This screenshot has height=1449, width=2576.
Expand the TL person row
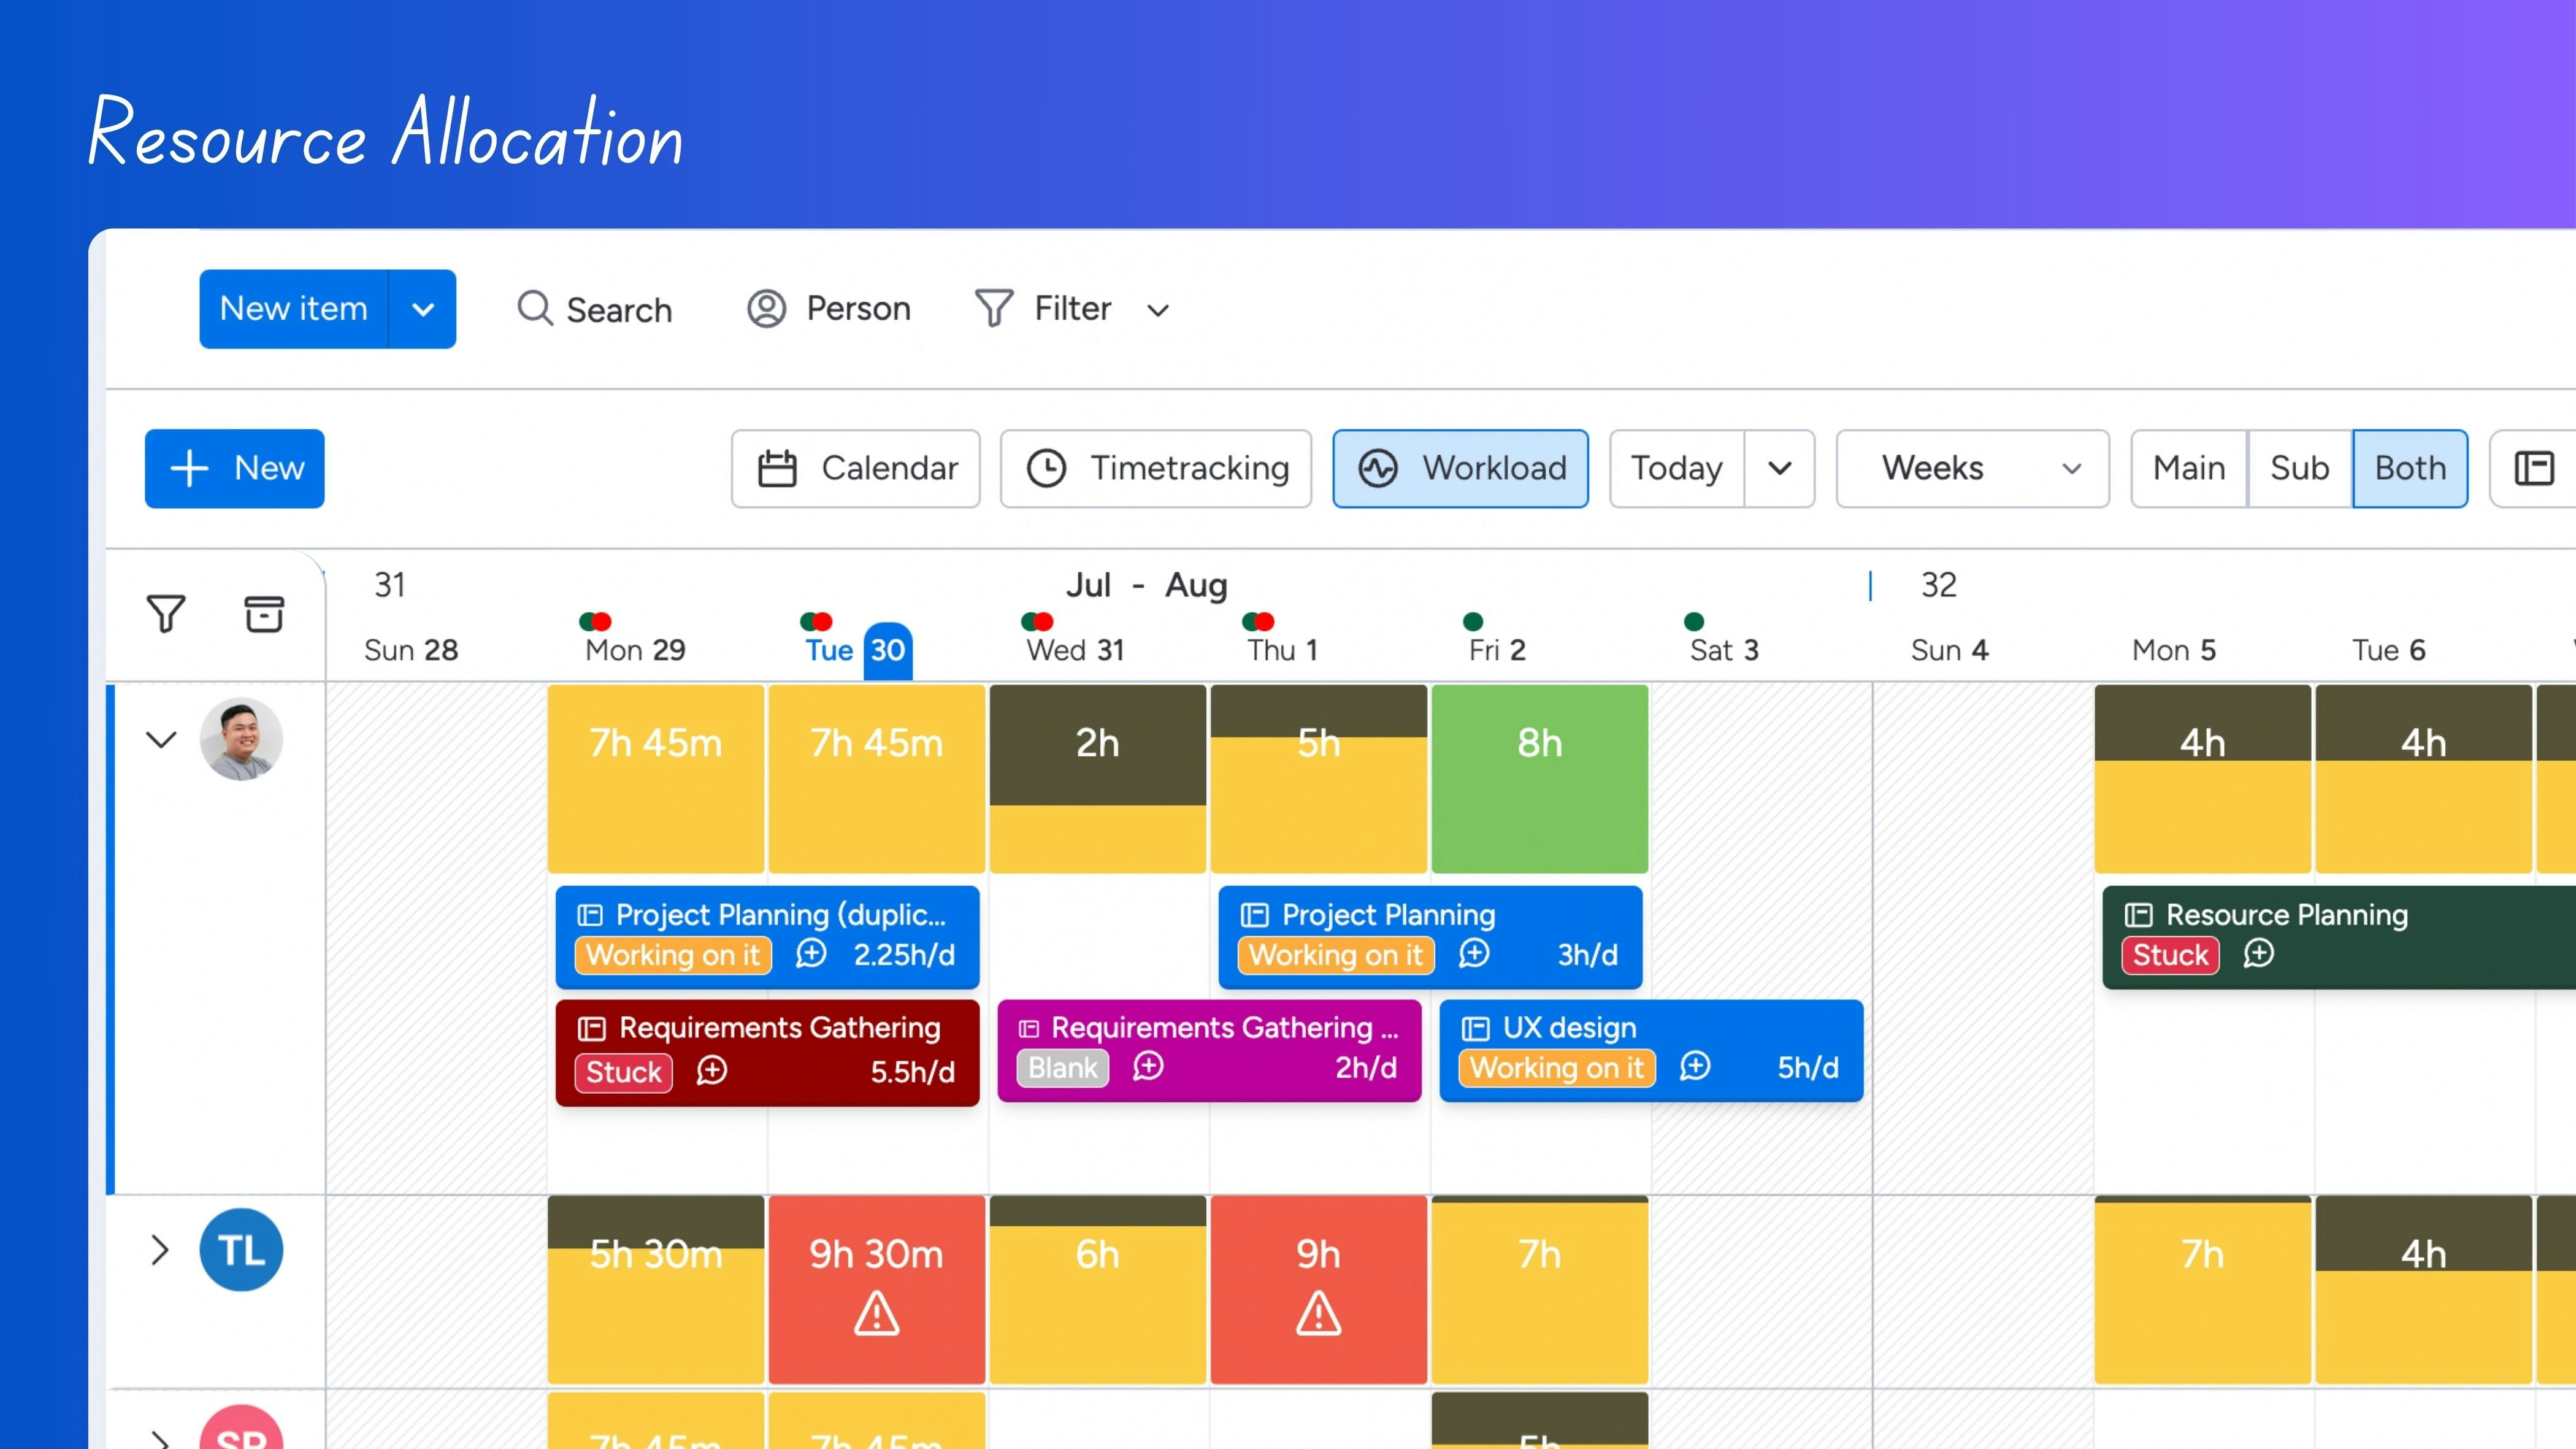(160, 1250)
